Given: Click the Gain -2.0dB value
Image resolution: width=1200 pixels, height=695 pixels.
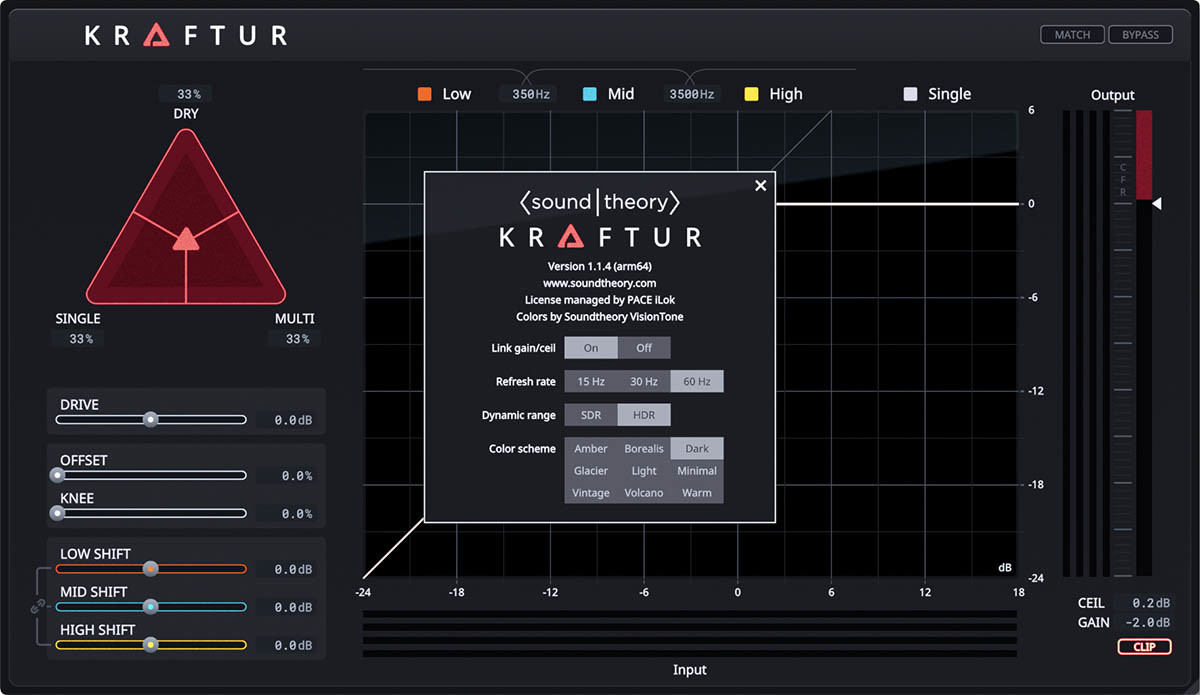Looking at the screenshot, I should point(1144,623).
